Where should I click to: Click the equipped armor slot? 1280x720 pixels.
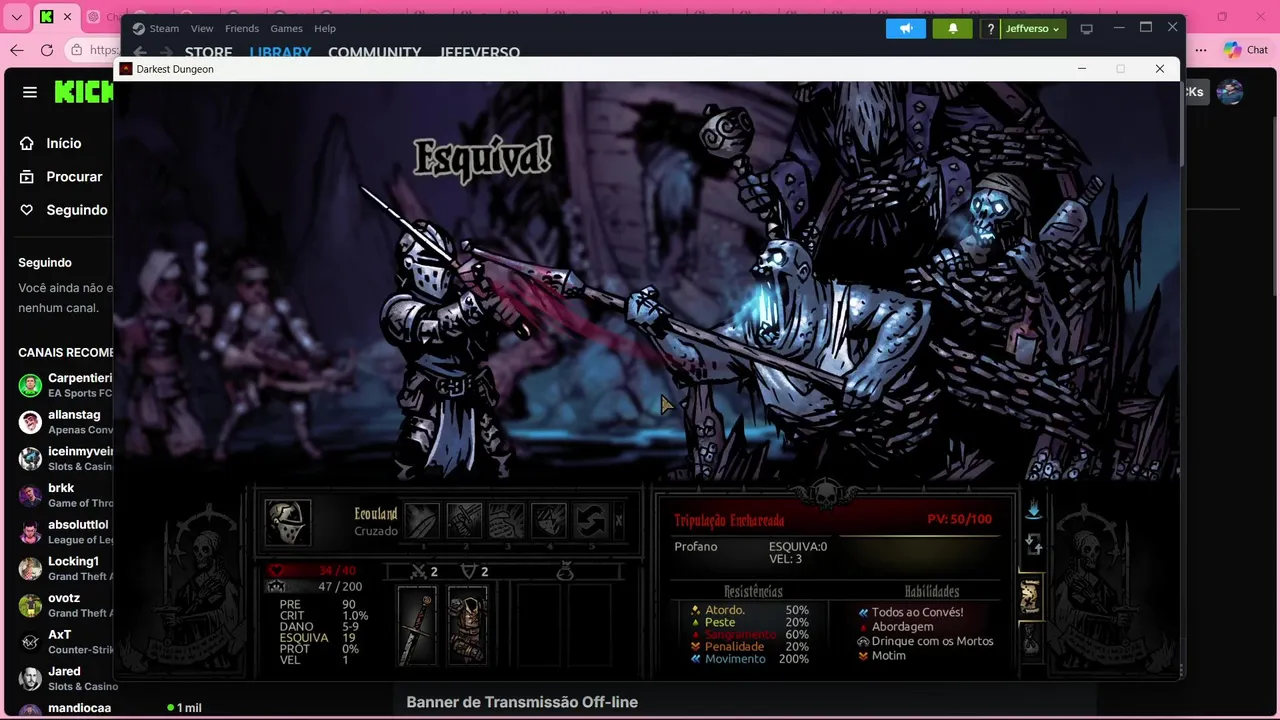tap(466, 626)
